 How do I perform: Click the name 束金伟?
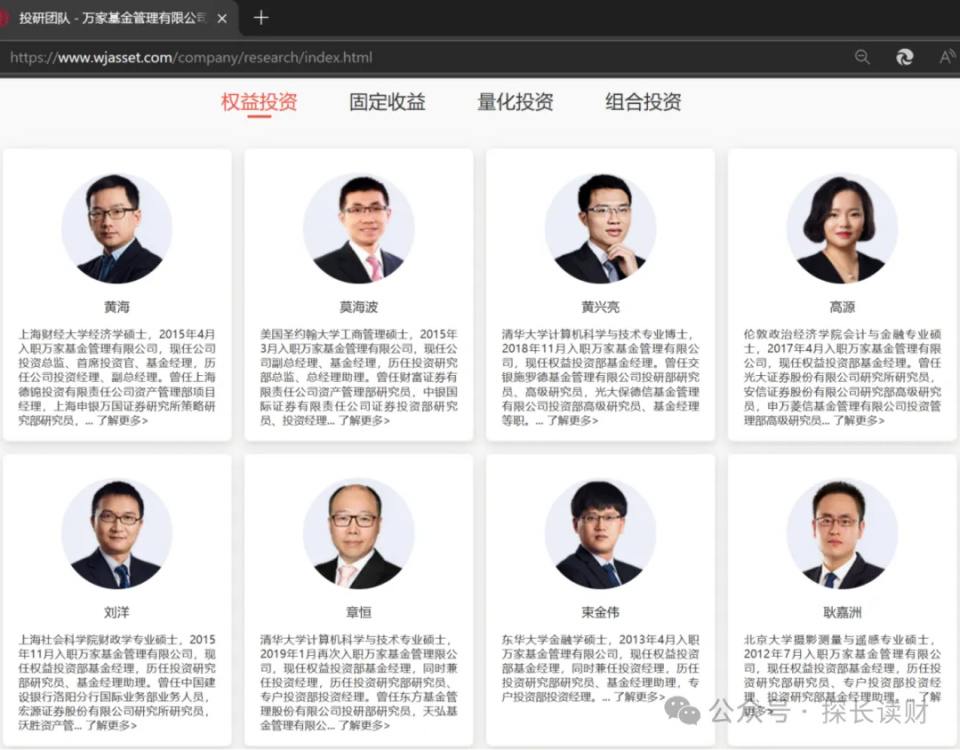pyautogui.click(x=600, y=612)
